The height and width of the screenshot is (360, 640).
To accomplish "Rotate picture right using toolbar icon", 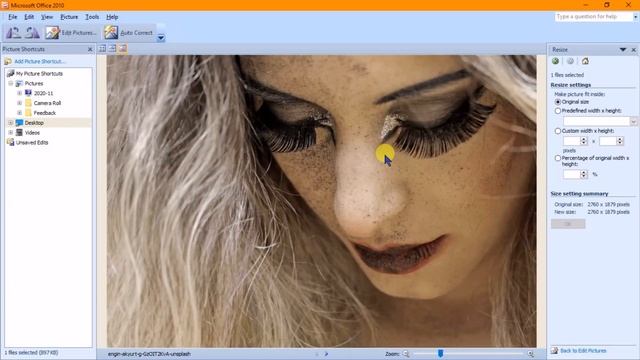I will (x=32, y=32).
